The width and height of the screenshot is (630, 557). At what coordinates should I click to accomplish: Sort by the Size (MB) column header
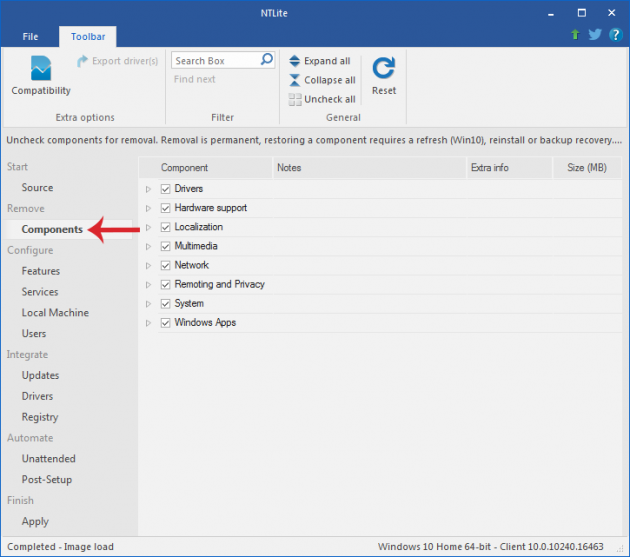(587, 168)
